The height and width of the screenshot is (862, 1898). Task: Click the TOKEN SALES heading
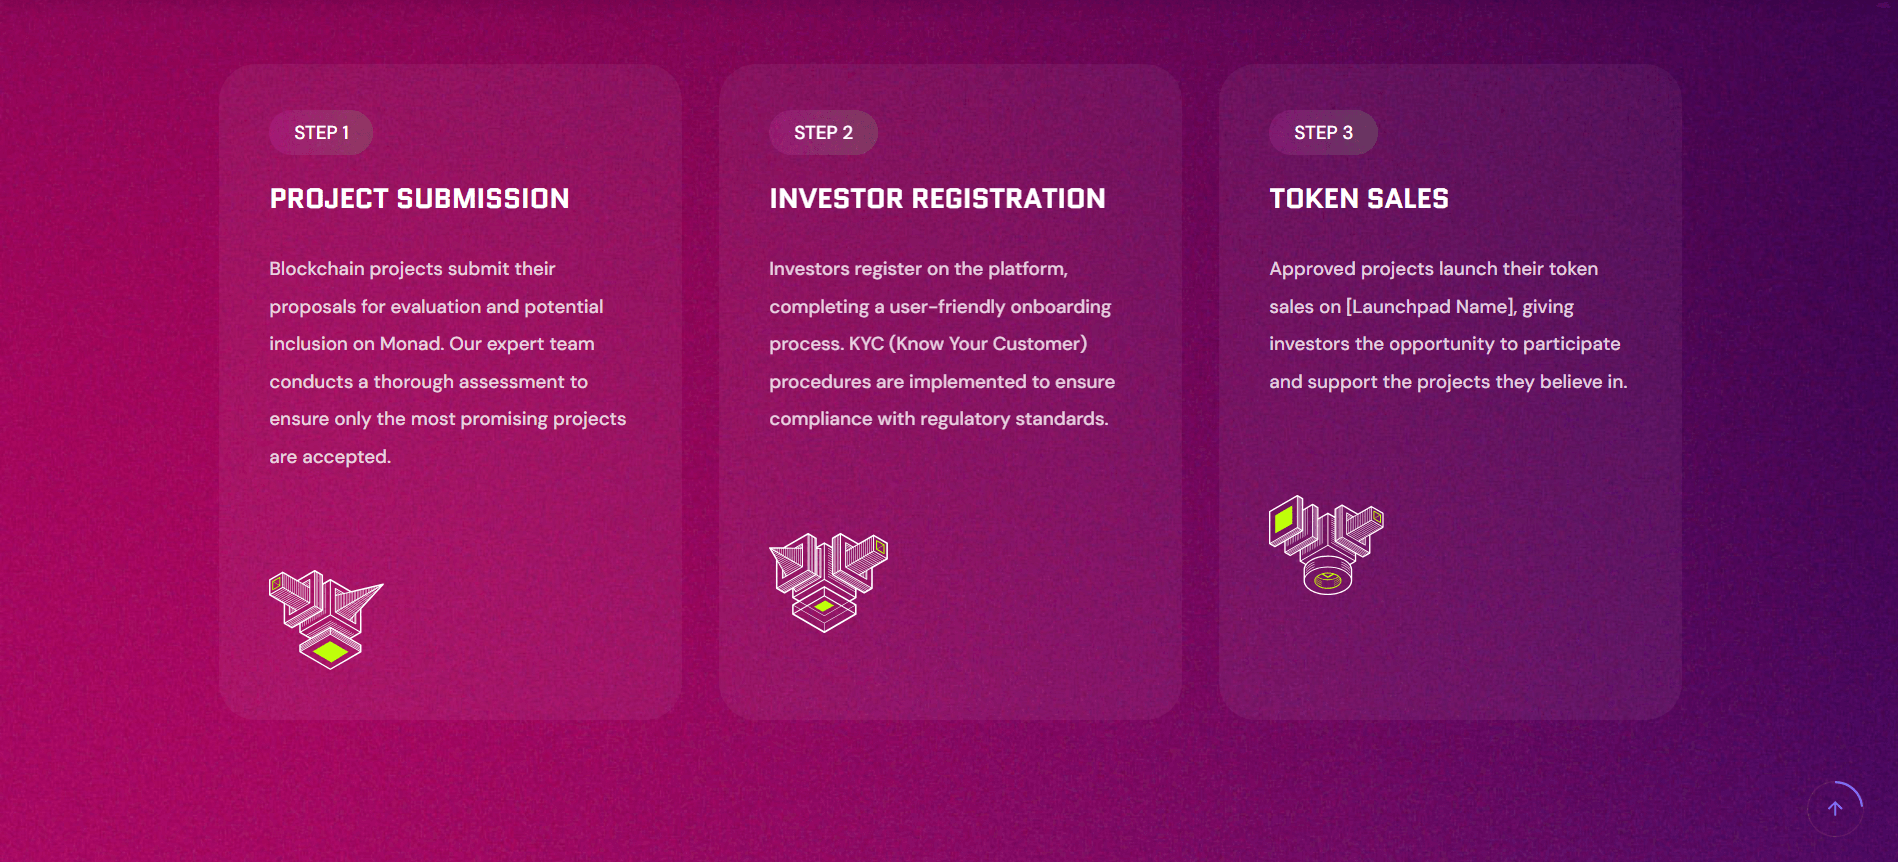click(x=1358, y=199)
